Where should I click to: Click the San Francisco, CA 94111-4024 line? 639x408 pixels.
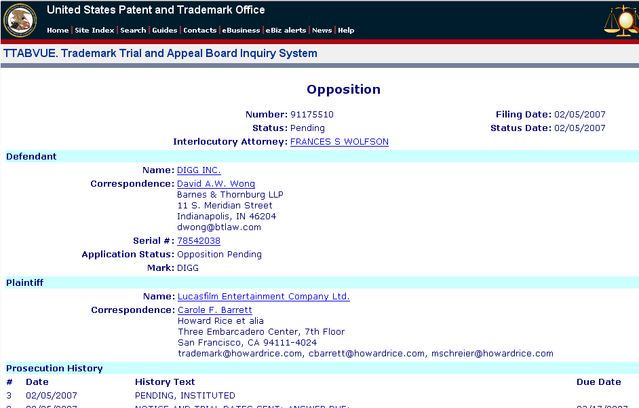(247, 342)
